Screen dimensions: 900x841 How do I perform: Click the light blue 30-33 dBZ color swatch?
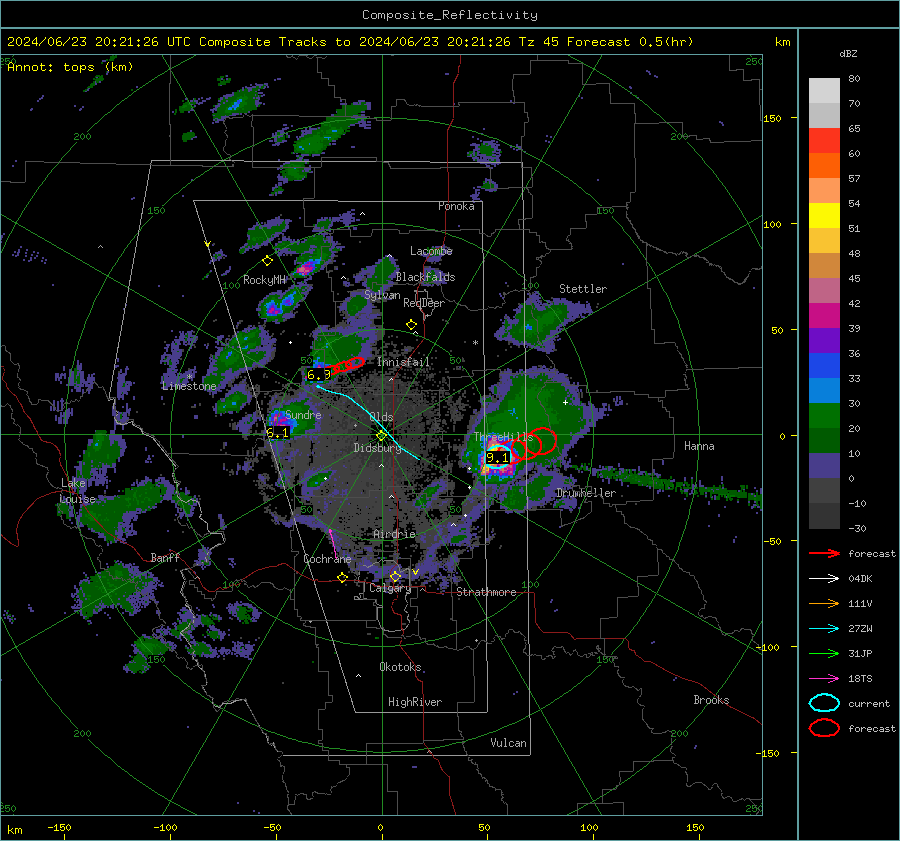[824, 390]
